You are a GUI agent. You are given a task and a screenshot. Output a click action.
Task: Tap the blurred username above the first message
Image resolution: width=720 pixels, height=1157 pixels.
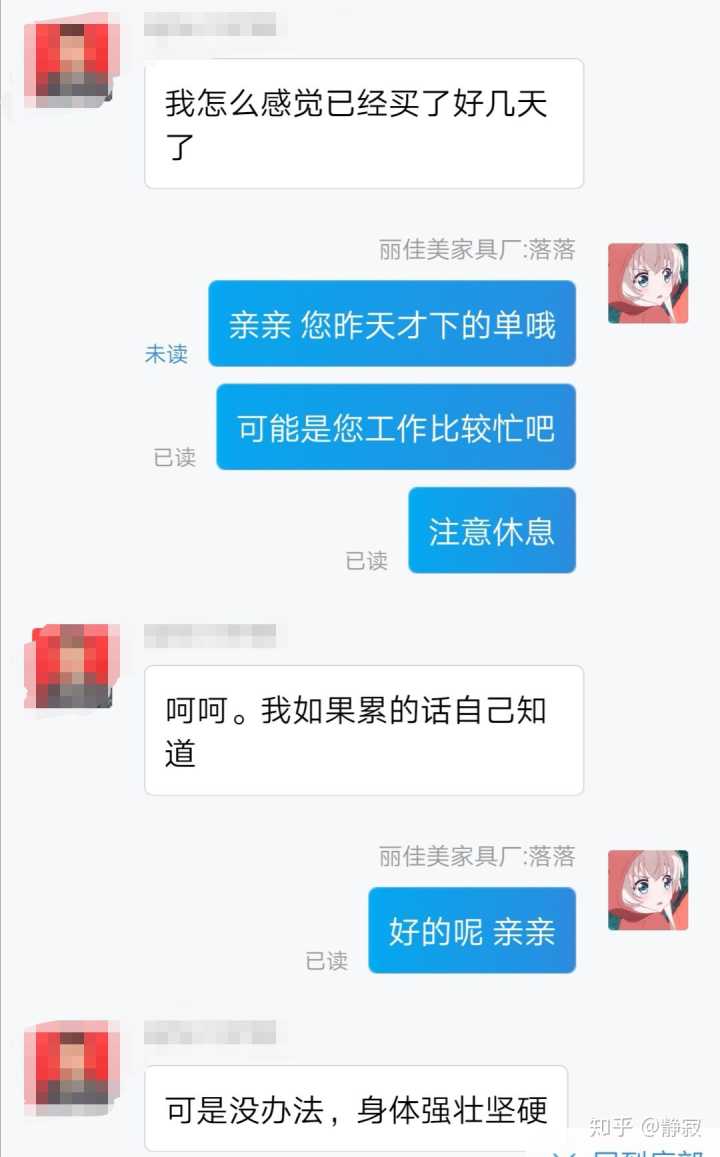[210, 24]
